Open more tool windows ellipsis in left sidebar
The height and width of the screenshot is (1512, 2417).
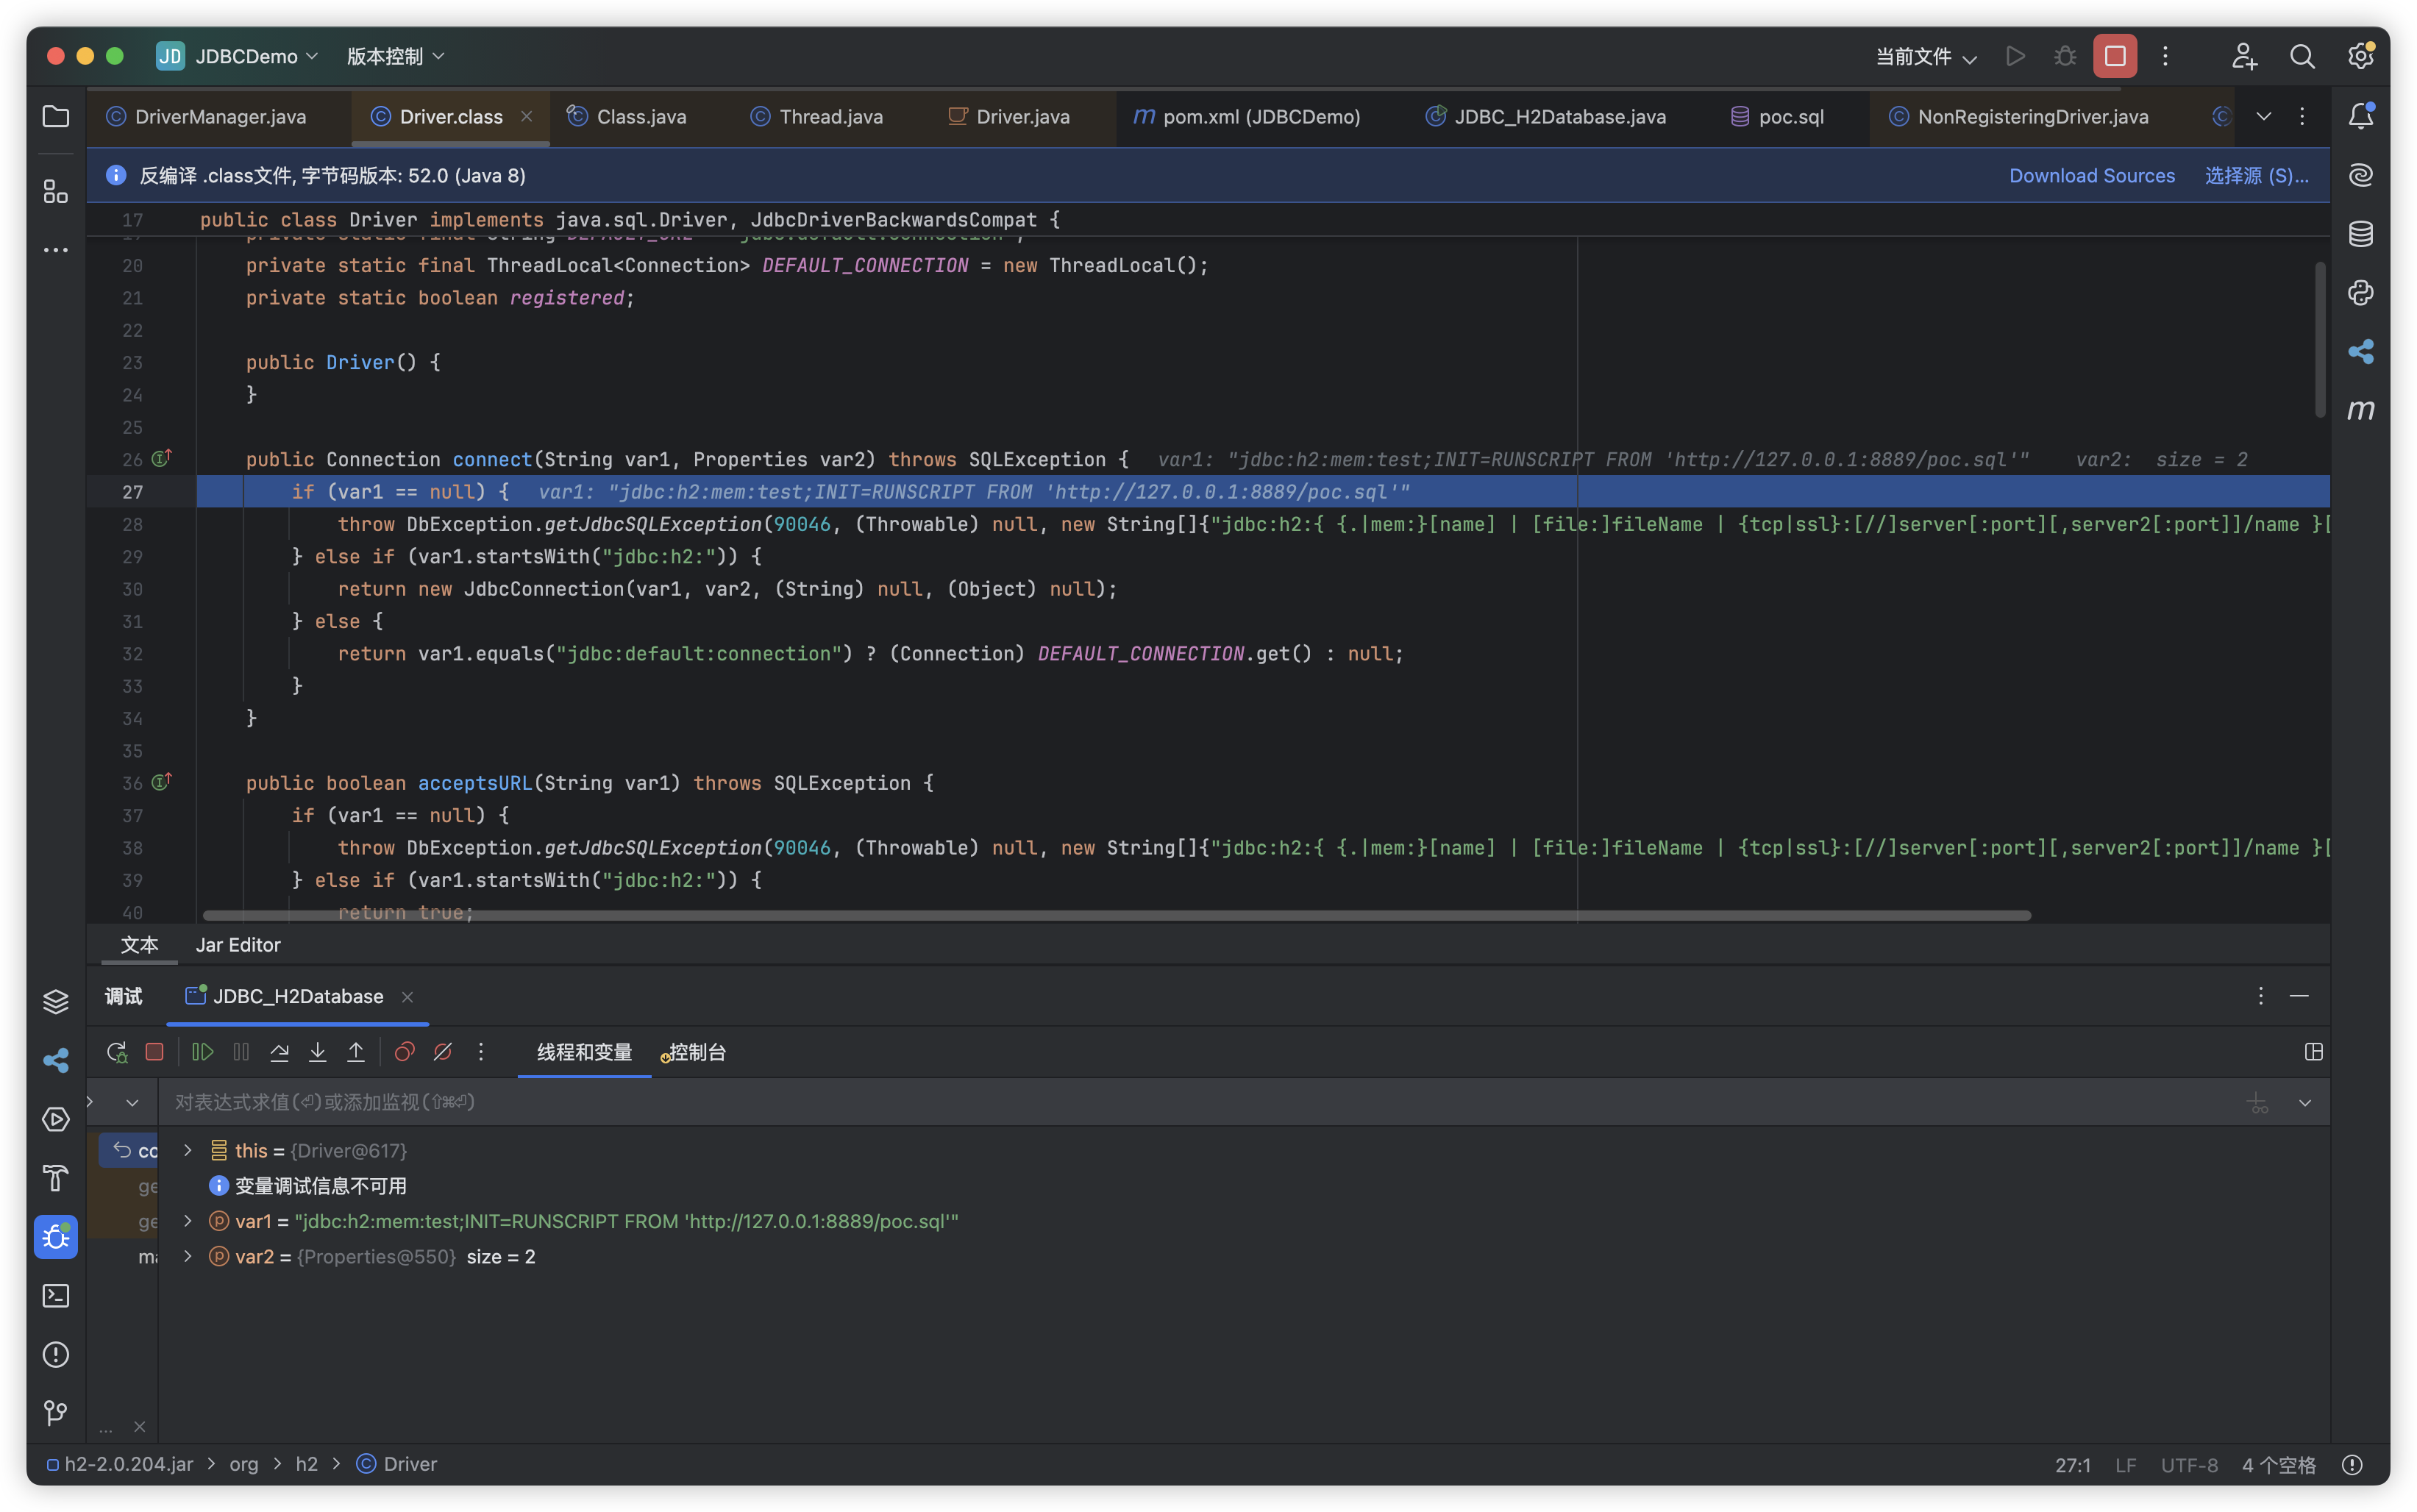click(x=56, y=250)
